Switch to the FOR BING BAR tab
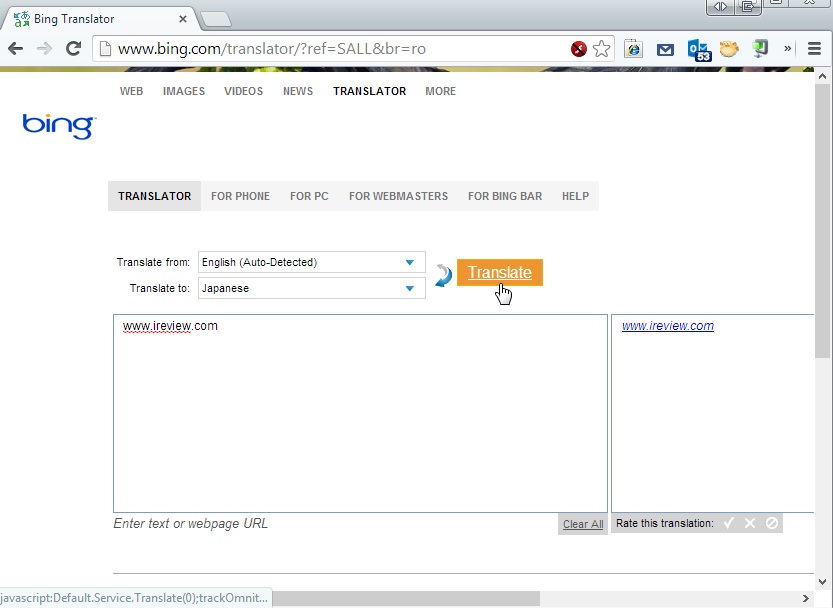 pyautogui.click(x=505, y=196)
